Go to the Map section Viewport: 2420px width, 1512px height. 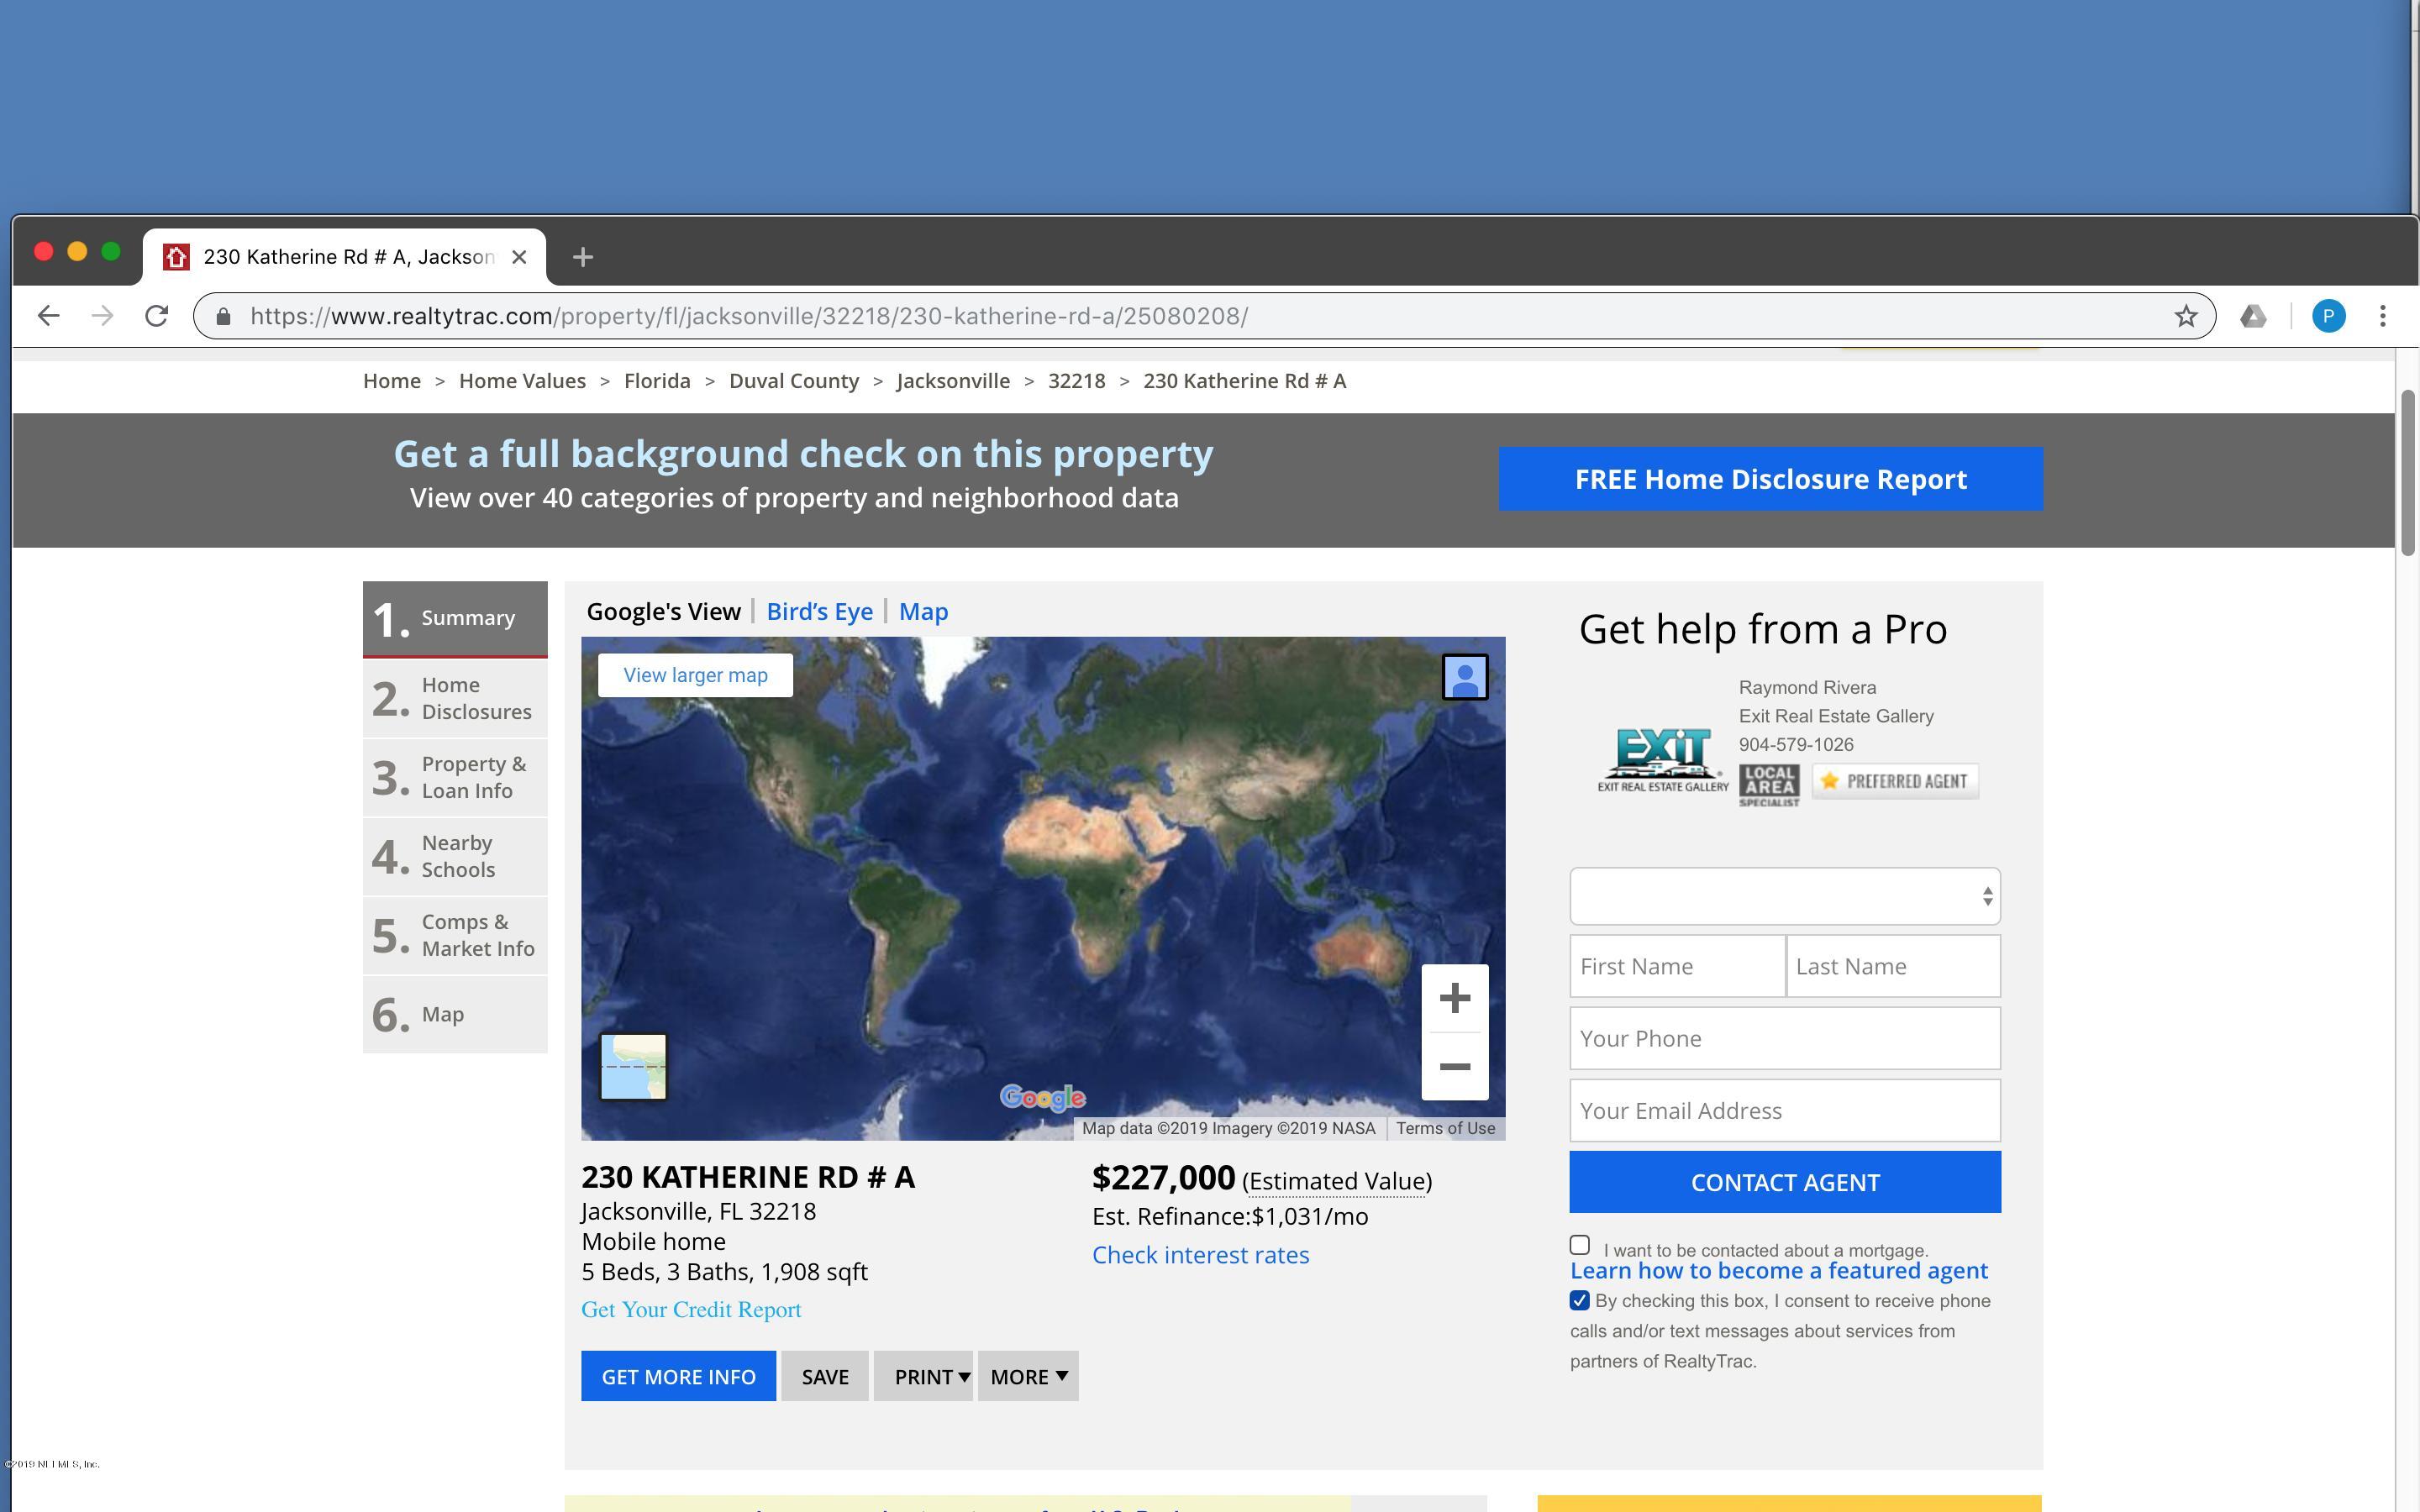click(x=455, y=1014)
